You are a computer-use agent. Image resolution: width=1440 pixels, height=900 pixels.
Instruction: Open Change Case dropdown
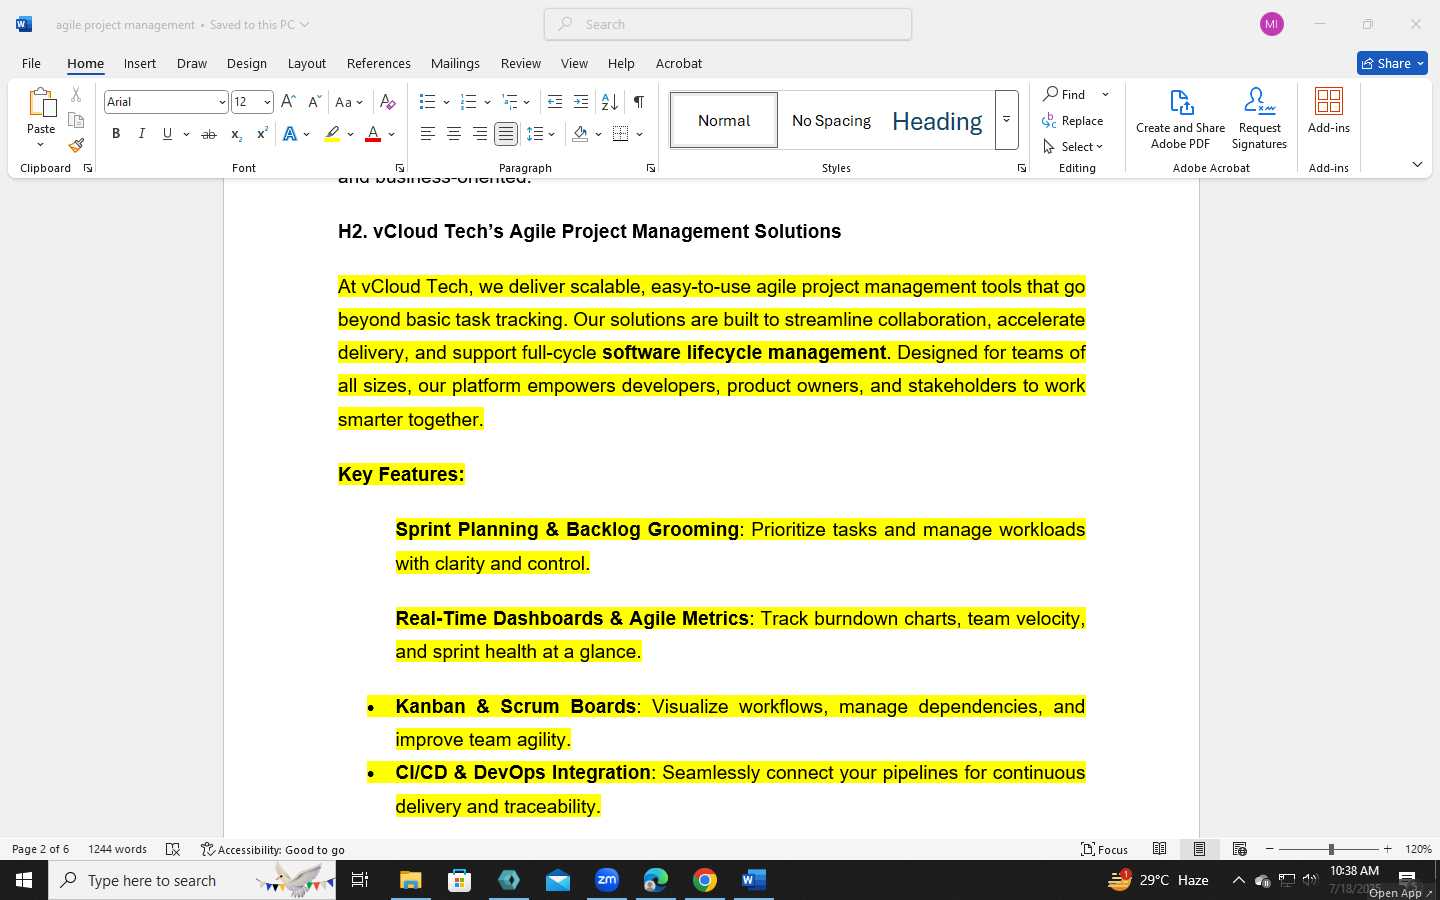tap(349, 102)
